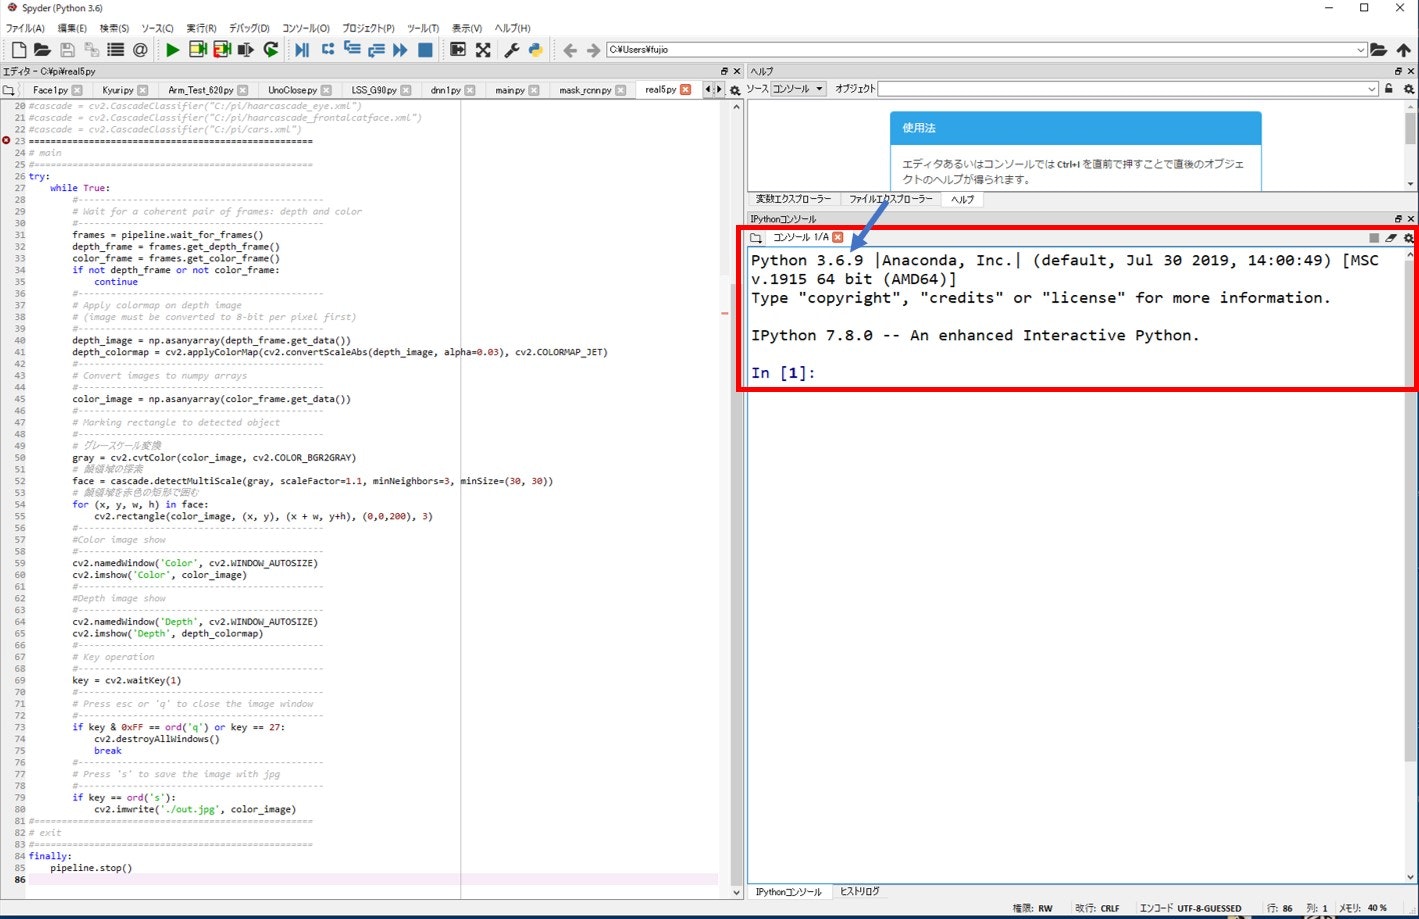Step over the current line in debugger

point(328,49)
